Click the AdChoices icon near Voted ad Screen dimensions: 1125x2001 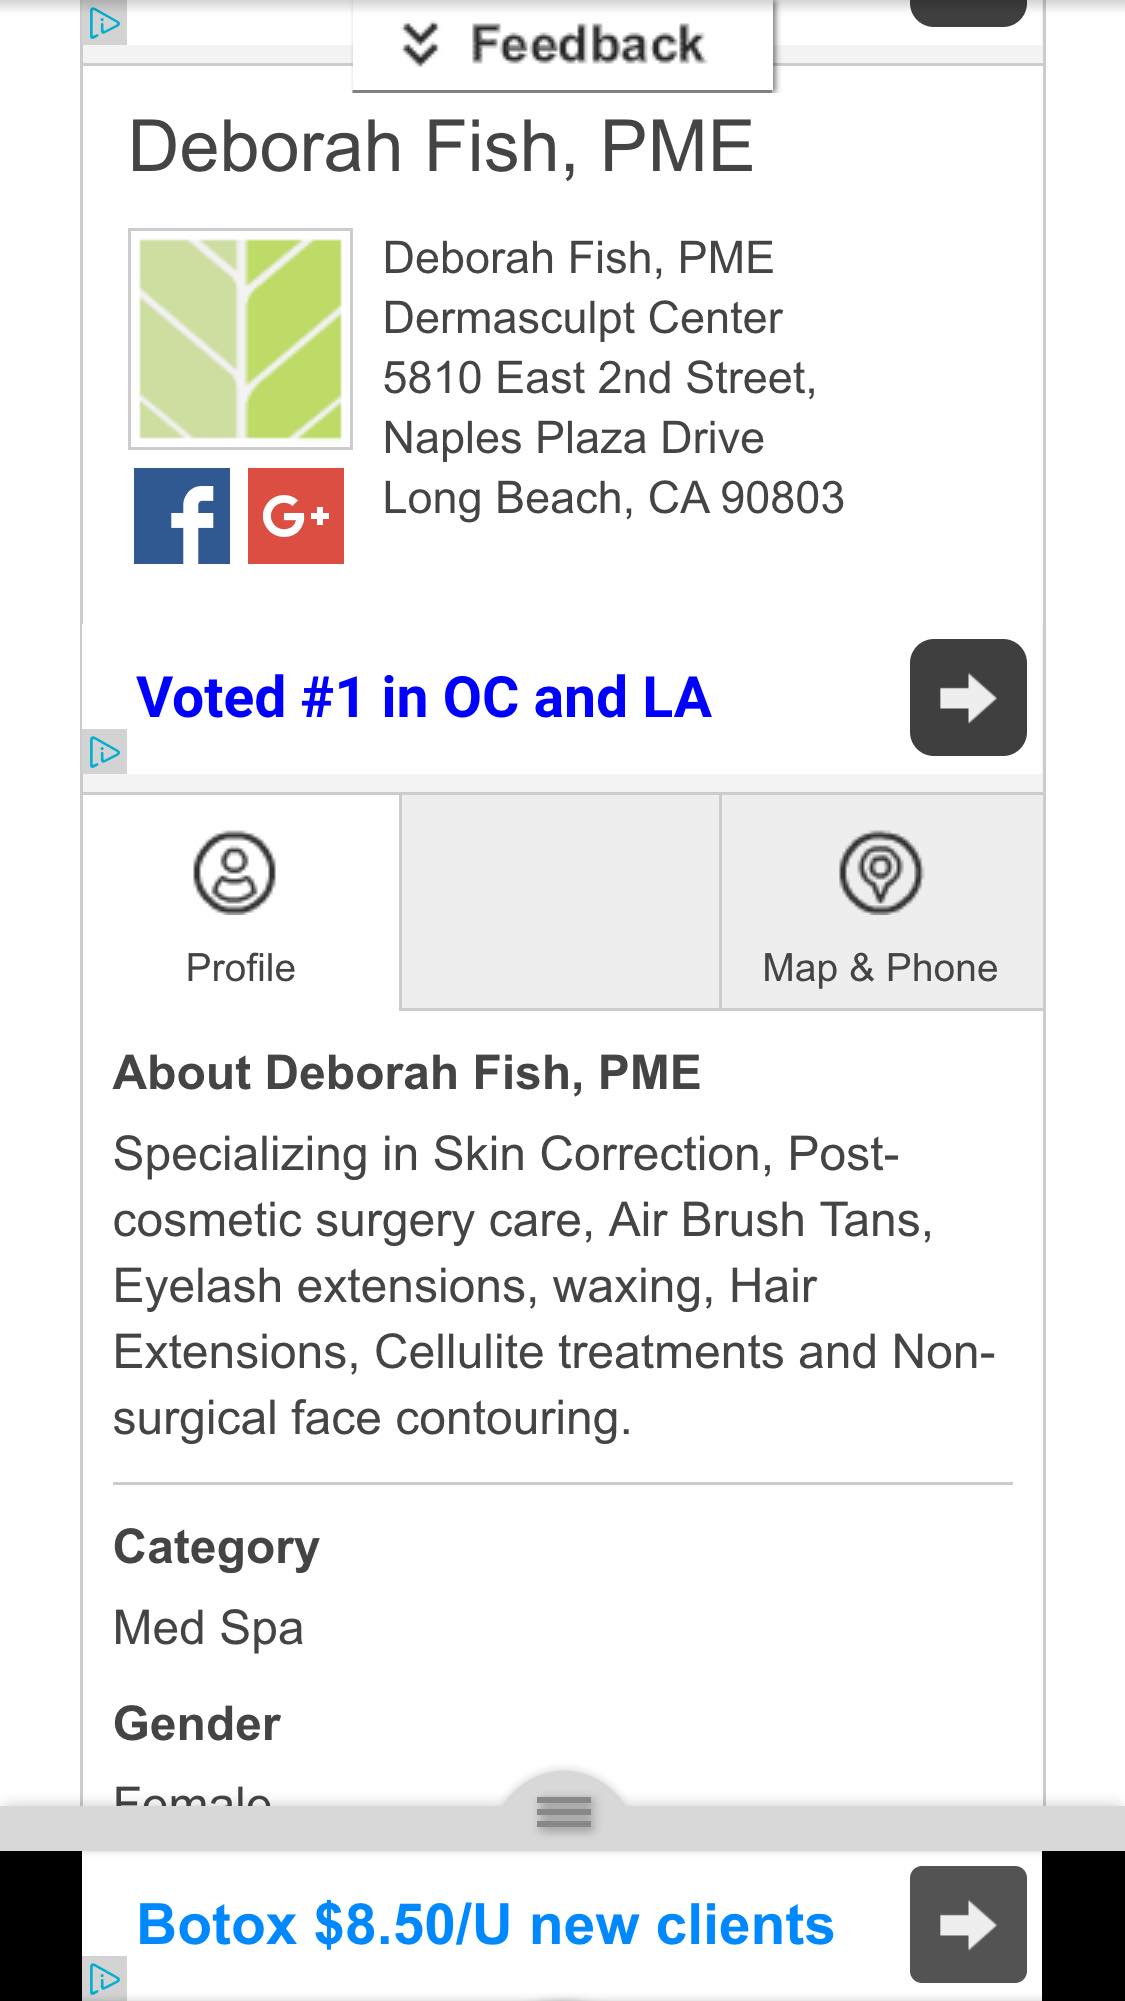point(104,751)
